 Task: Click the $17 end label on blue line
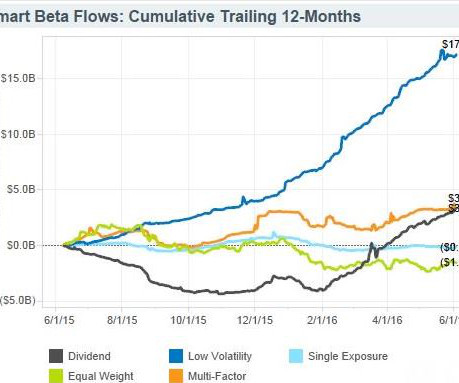tap(450, 44)
